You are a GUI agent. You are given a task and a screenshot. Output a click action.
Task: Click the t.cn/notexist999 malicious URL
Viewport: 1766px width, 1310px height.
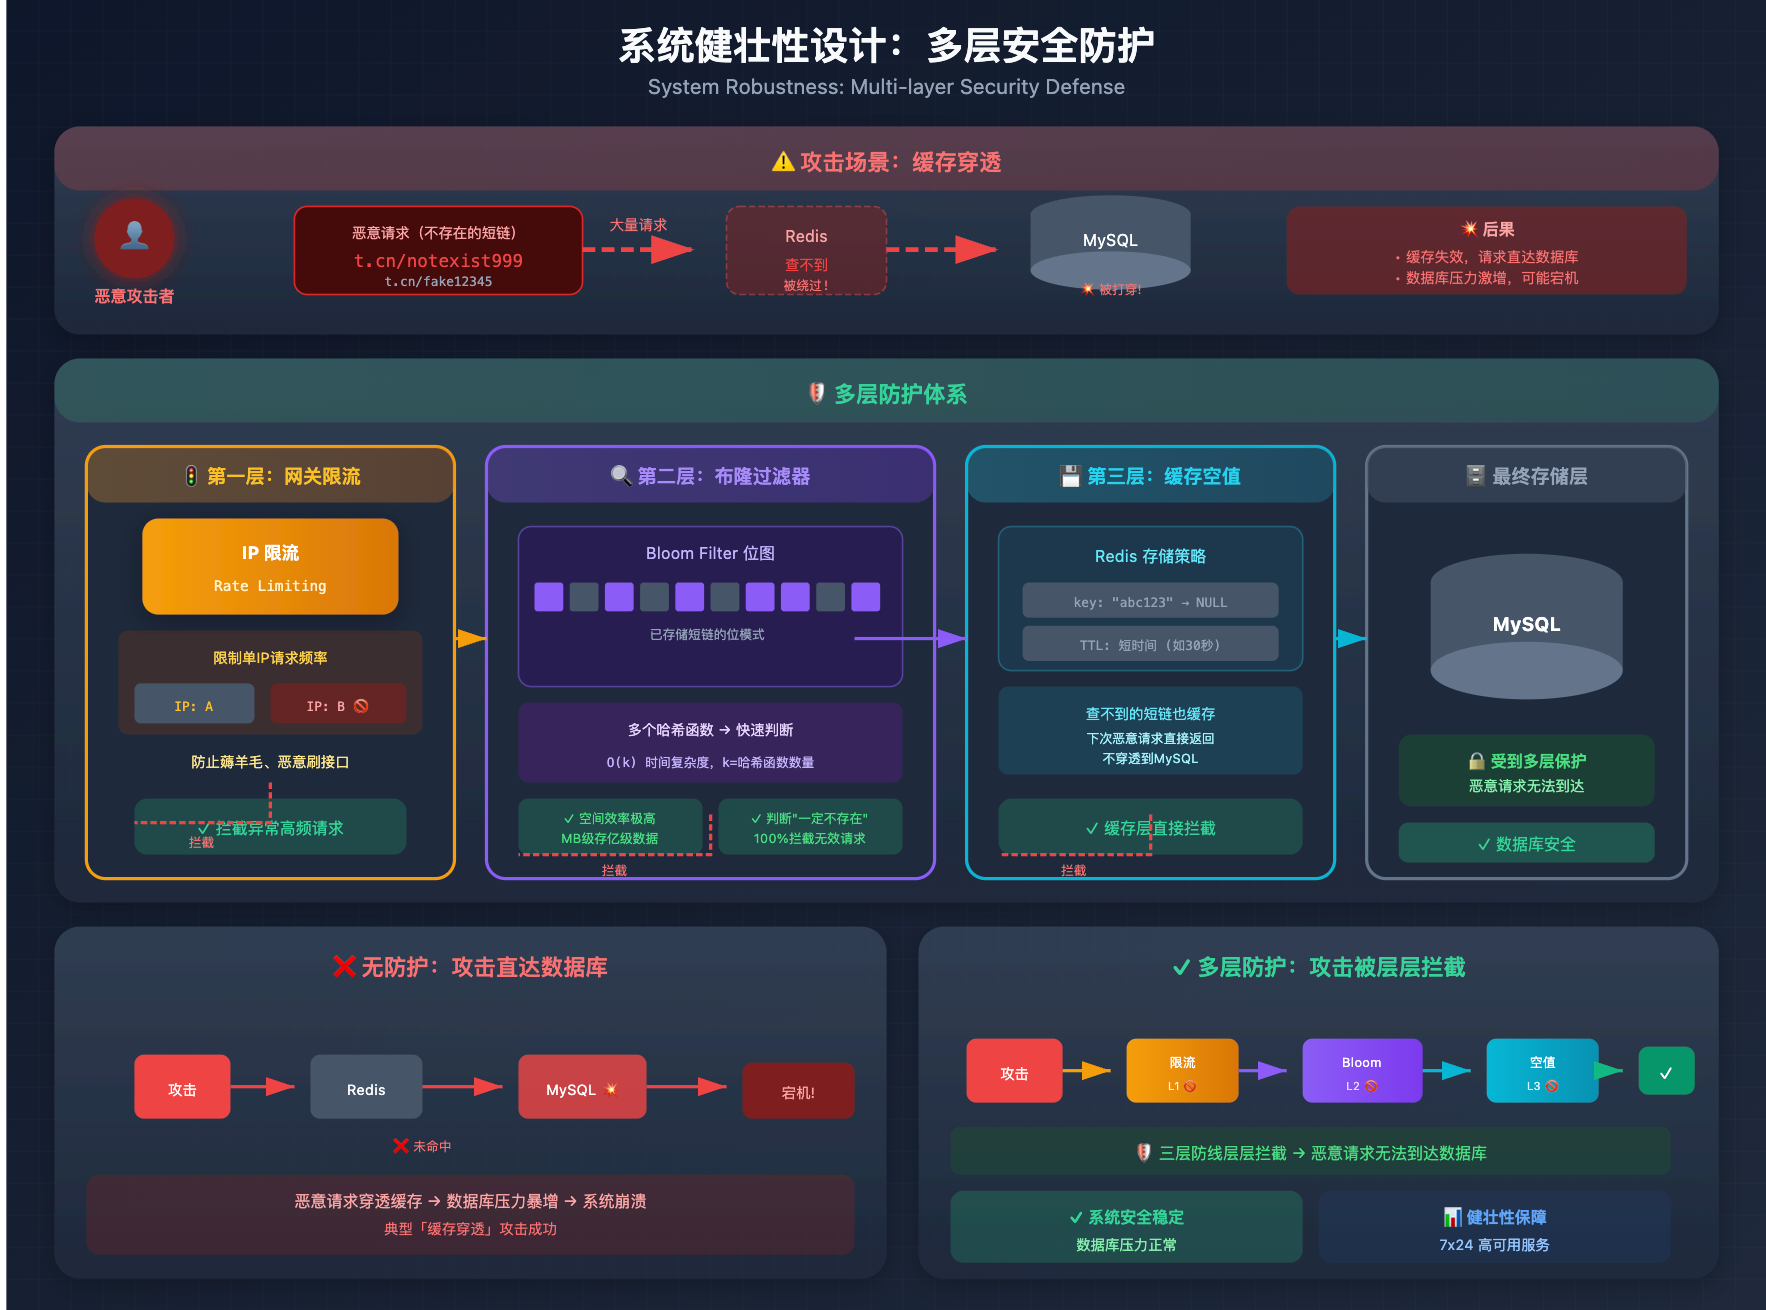(438, 260)
